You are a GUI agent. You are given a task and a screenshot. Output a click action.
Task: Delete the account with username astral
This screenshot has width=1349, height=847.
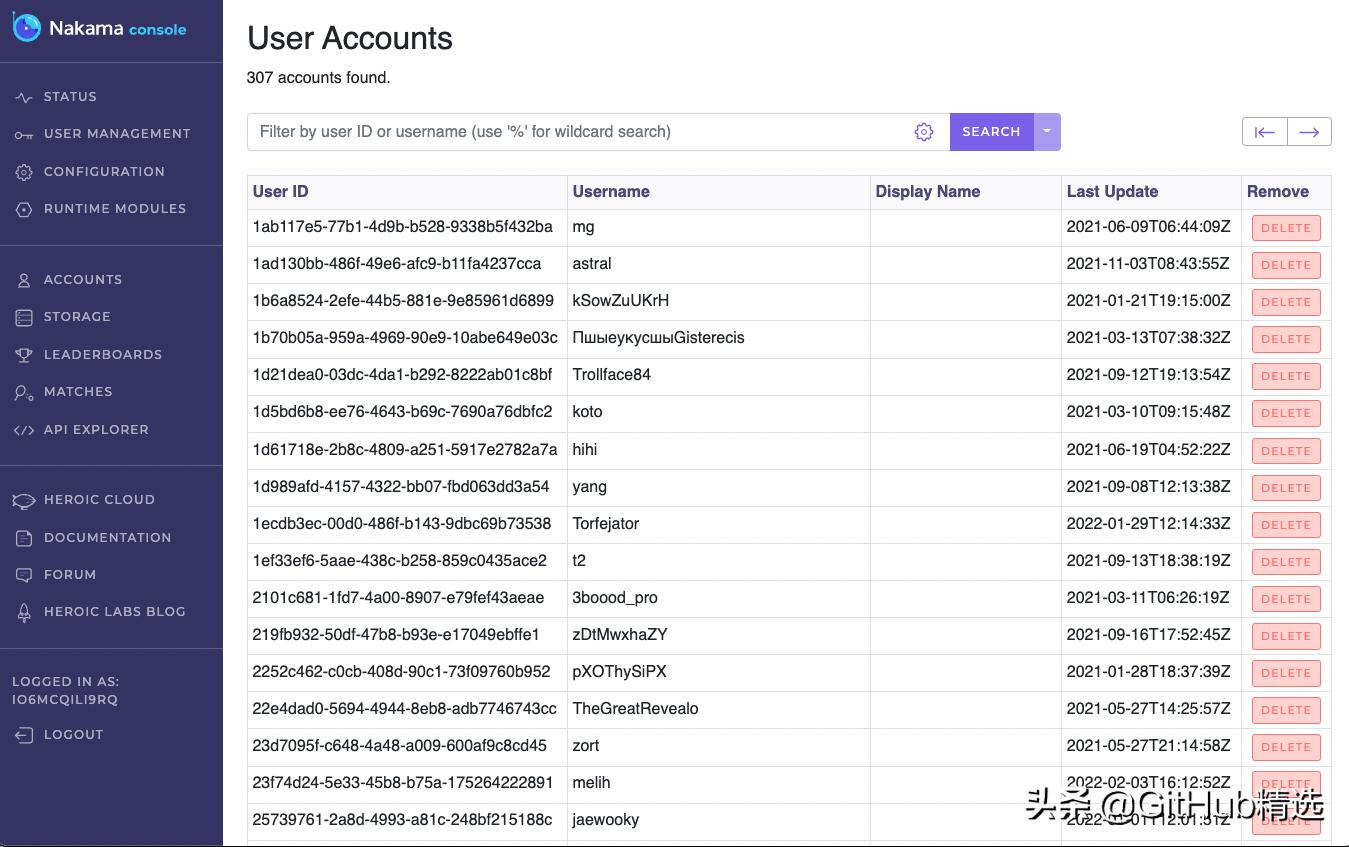pos(1285,265)
